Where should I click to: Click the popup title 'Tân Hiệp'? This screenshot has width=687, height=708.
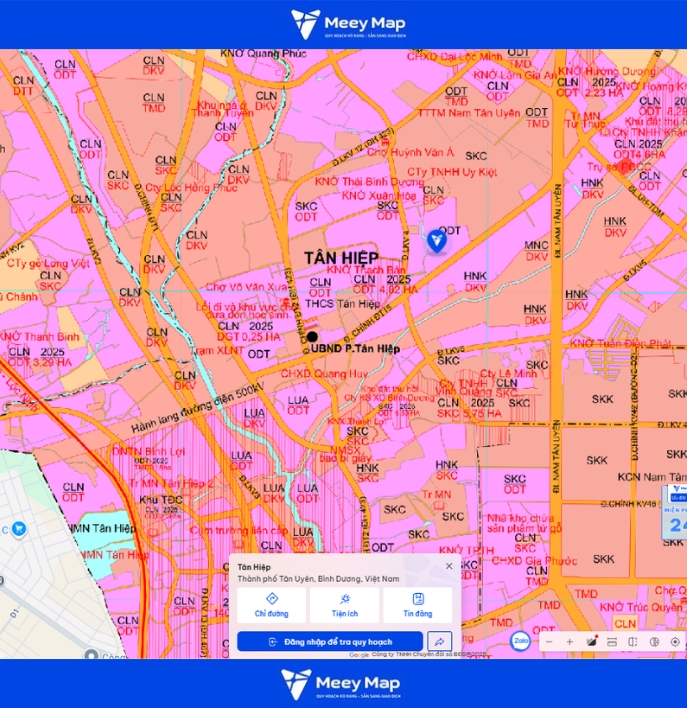pyautogui.click(x=254, y=567)
